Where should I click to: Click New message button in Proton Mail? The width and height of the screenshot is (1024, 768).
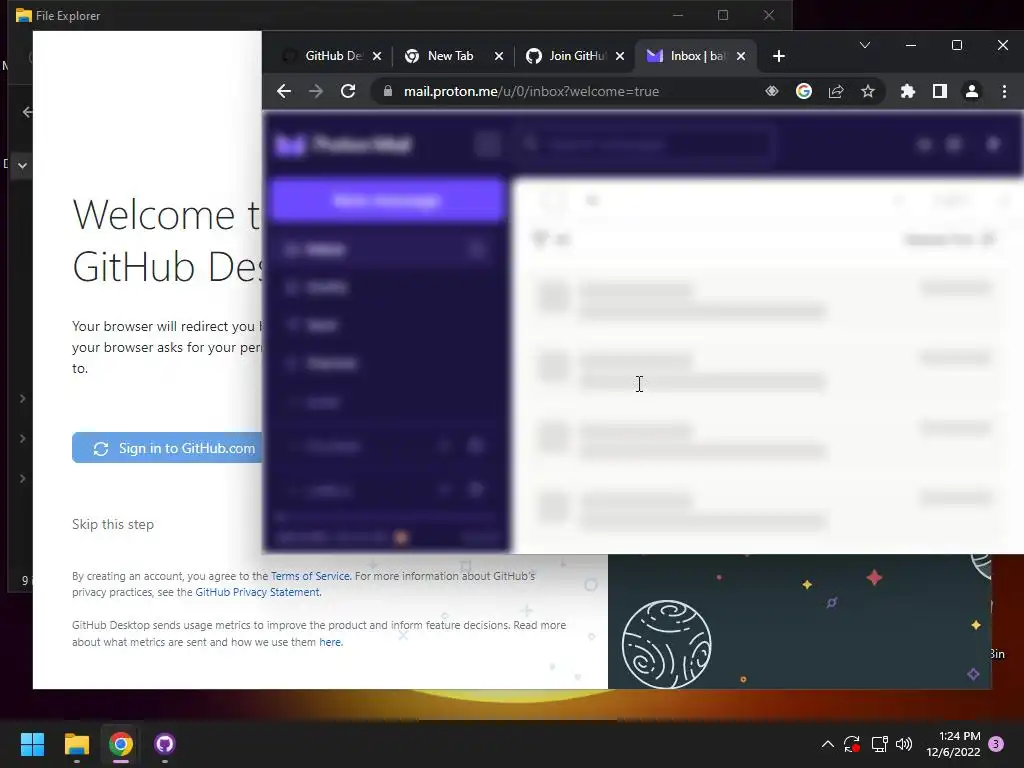pos(386,200)
